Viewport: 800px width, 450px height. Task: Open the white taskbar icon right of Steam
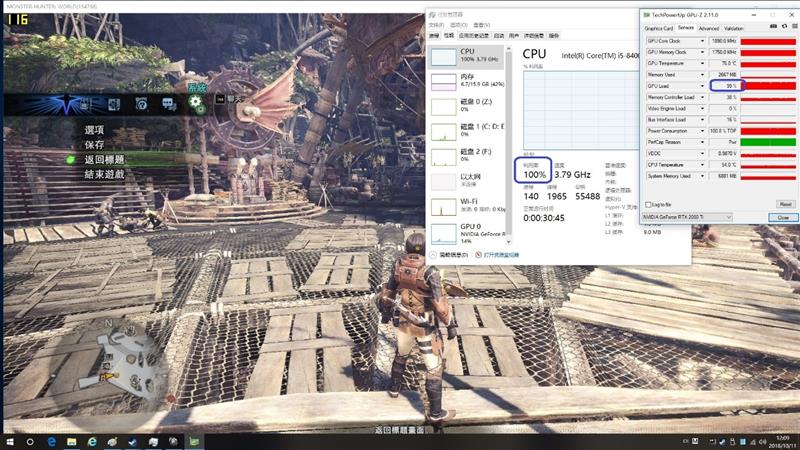[x=153, y=442]
